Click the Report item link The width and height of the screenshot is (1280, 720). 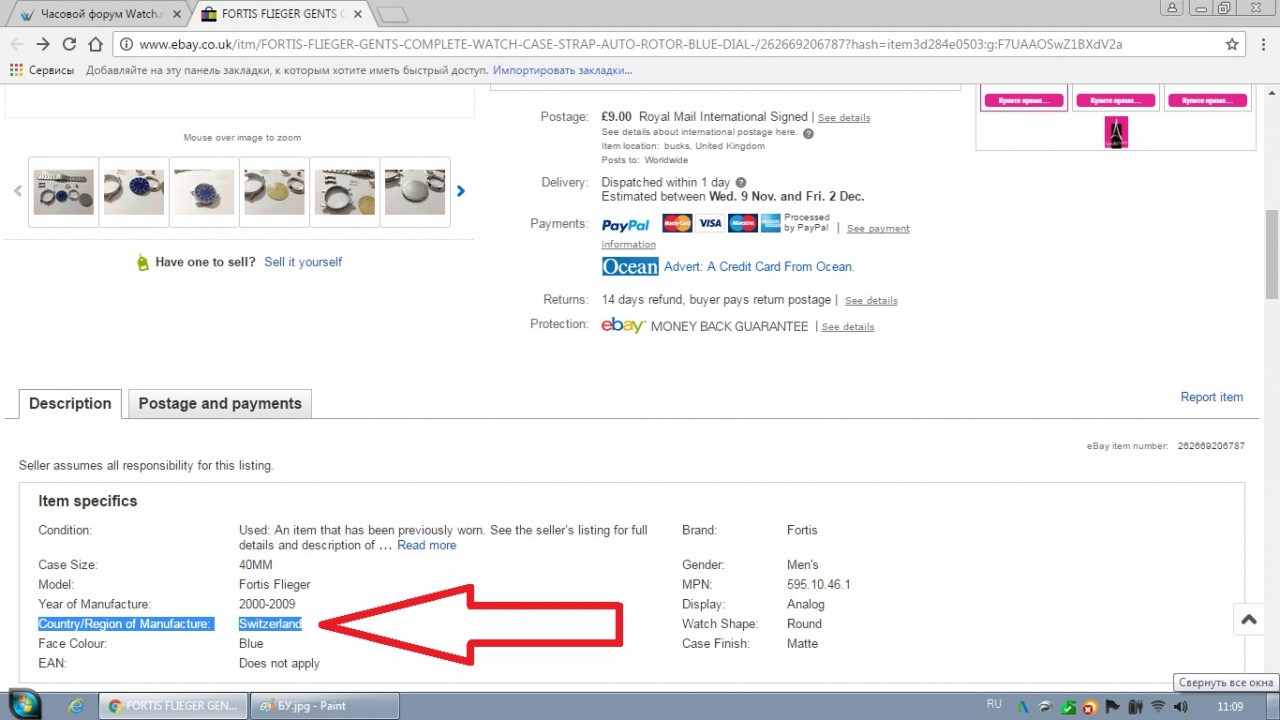point(1212,397)
